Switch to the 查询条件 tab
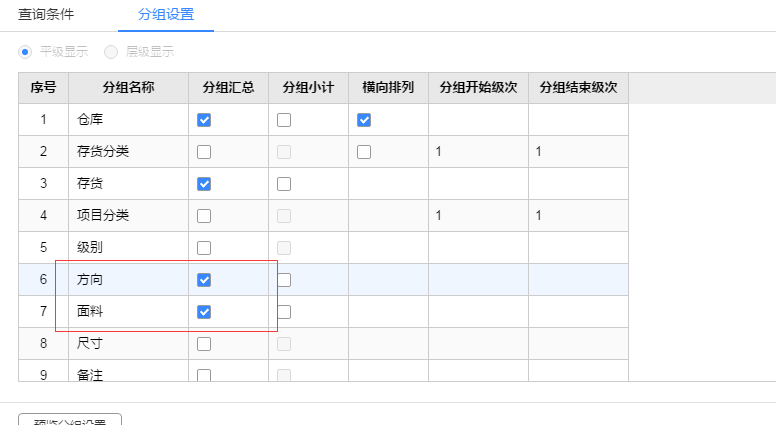776x425 pixels. pos(46,15)
